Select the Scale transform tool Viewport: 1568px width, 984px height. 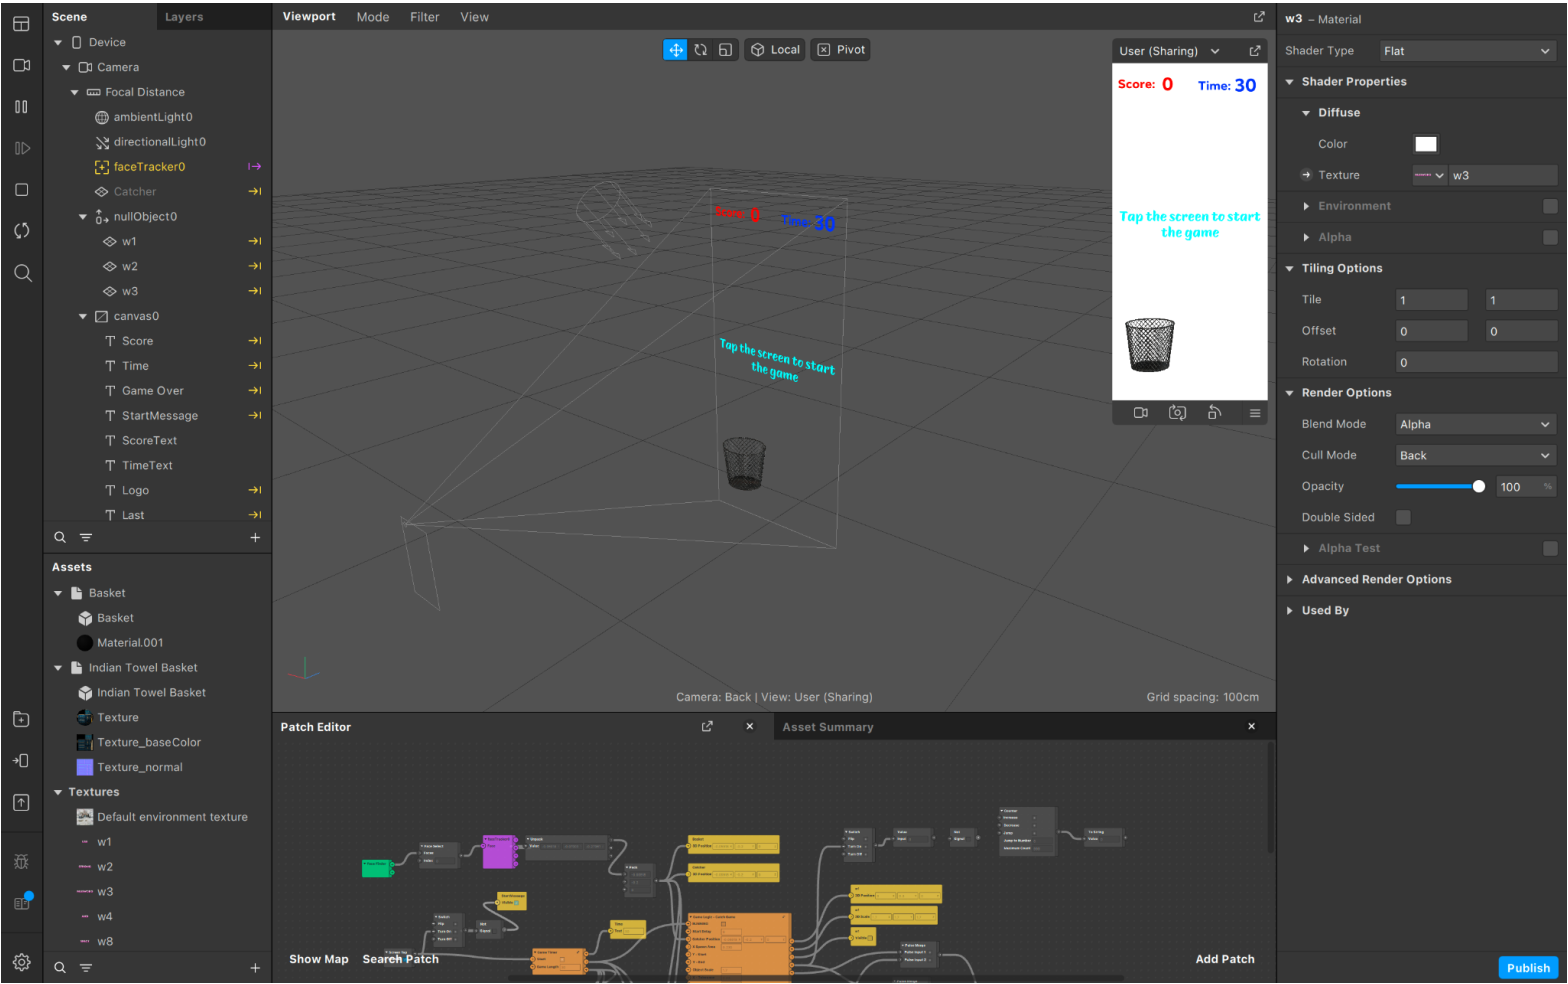tap(726, 50)
